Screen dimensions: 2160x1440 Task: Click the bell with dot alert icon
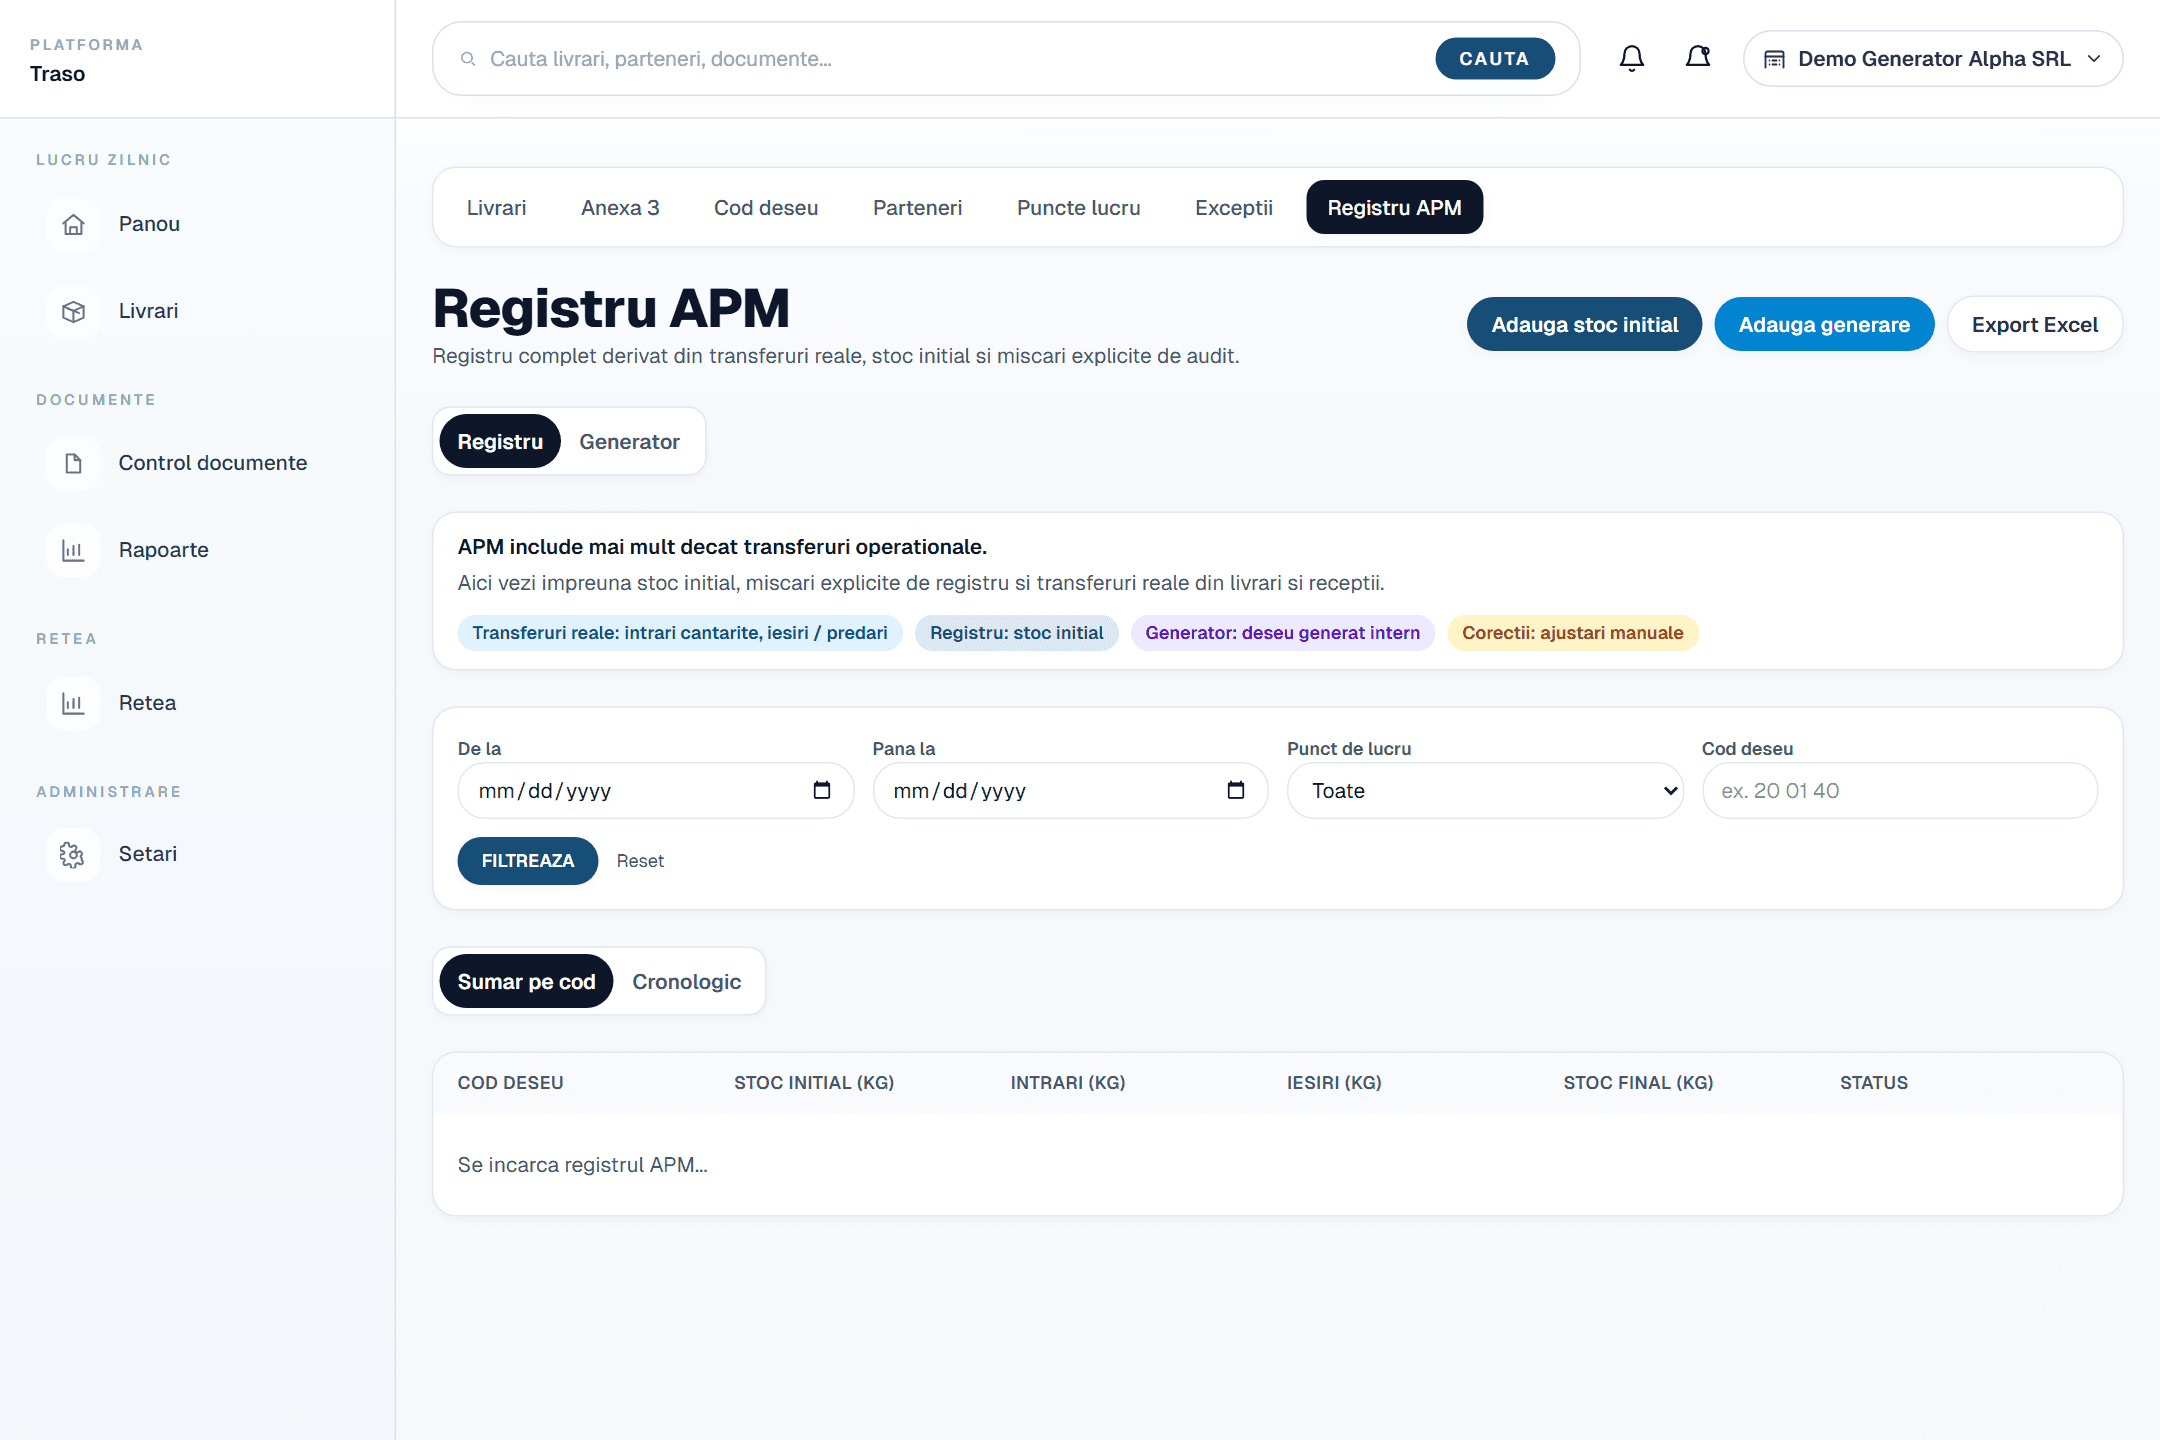click(1697, 59)
